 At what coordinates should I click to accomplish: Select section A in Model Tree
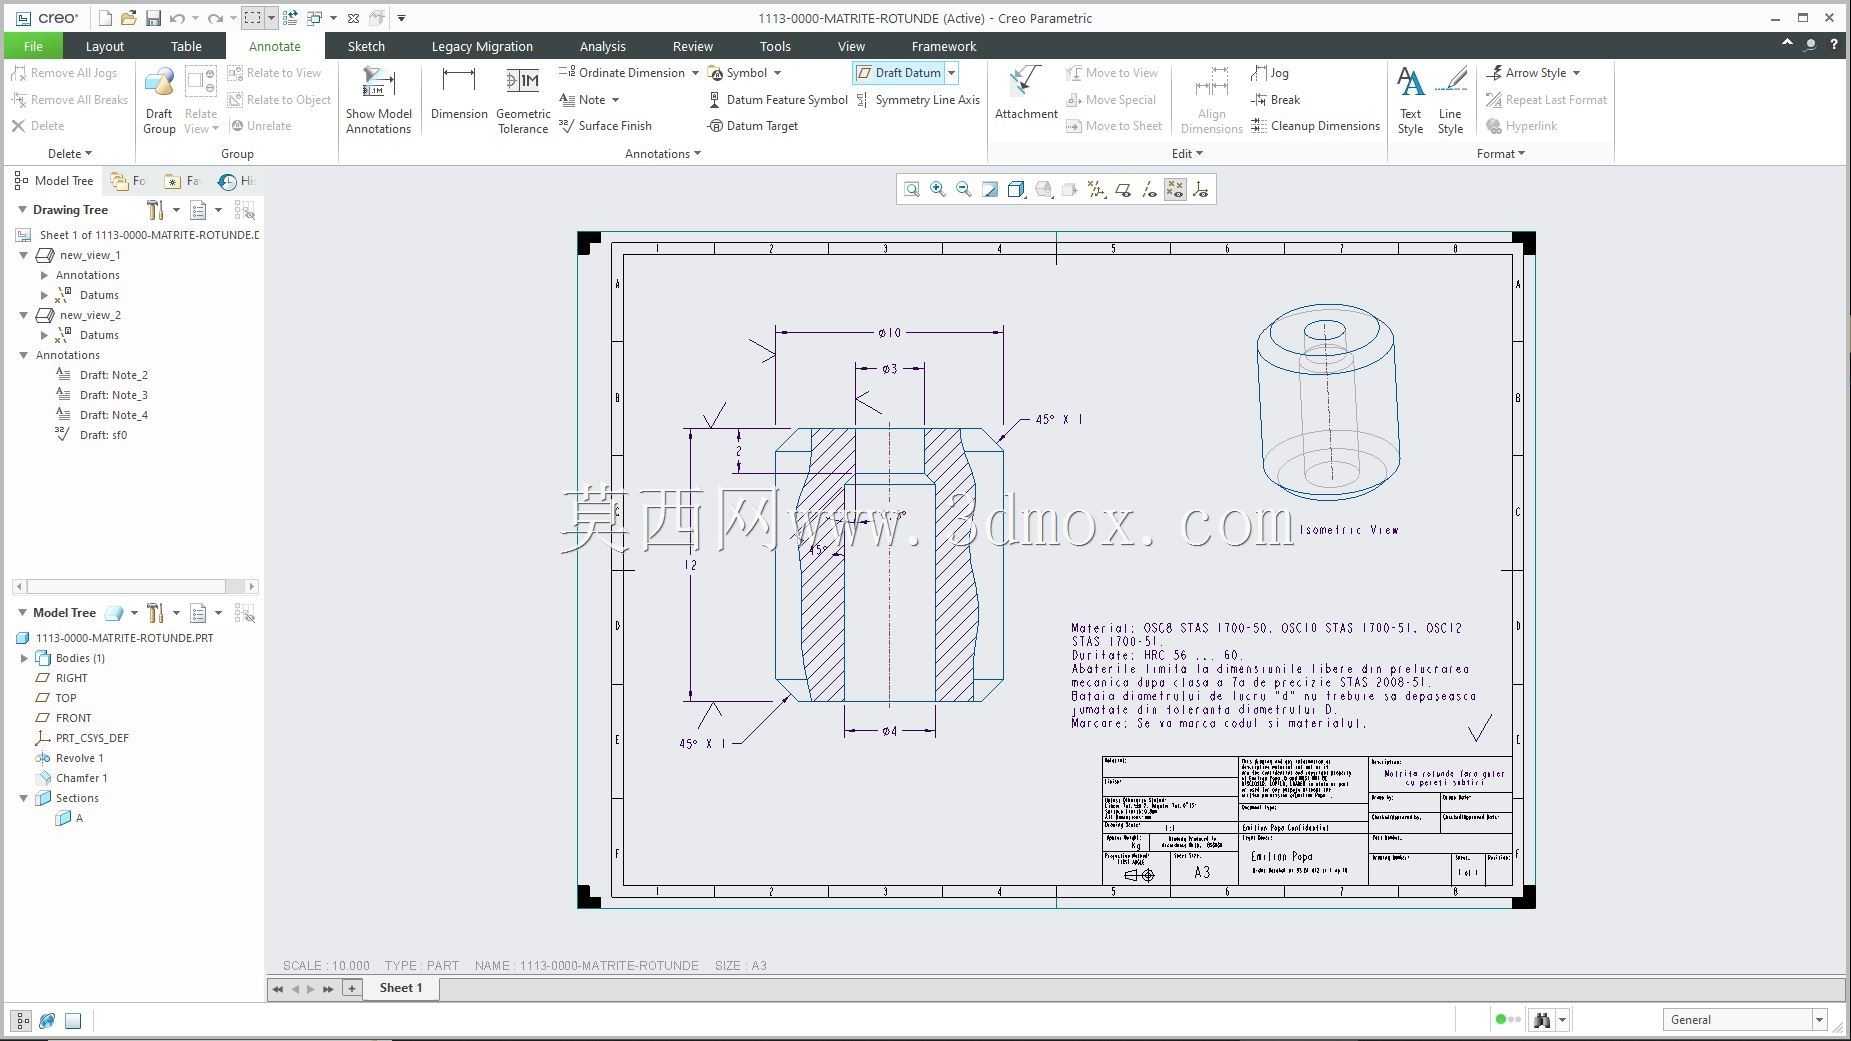[x=70, y=818]
